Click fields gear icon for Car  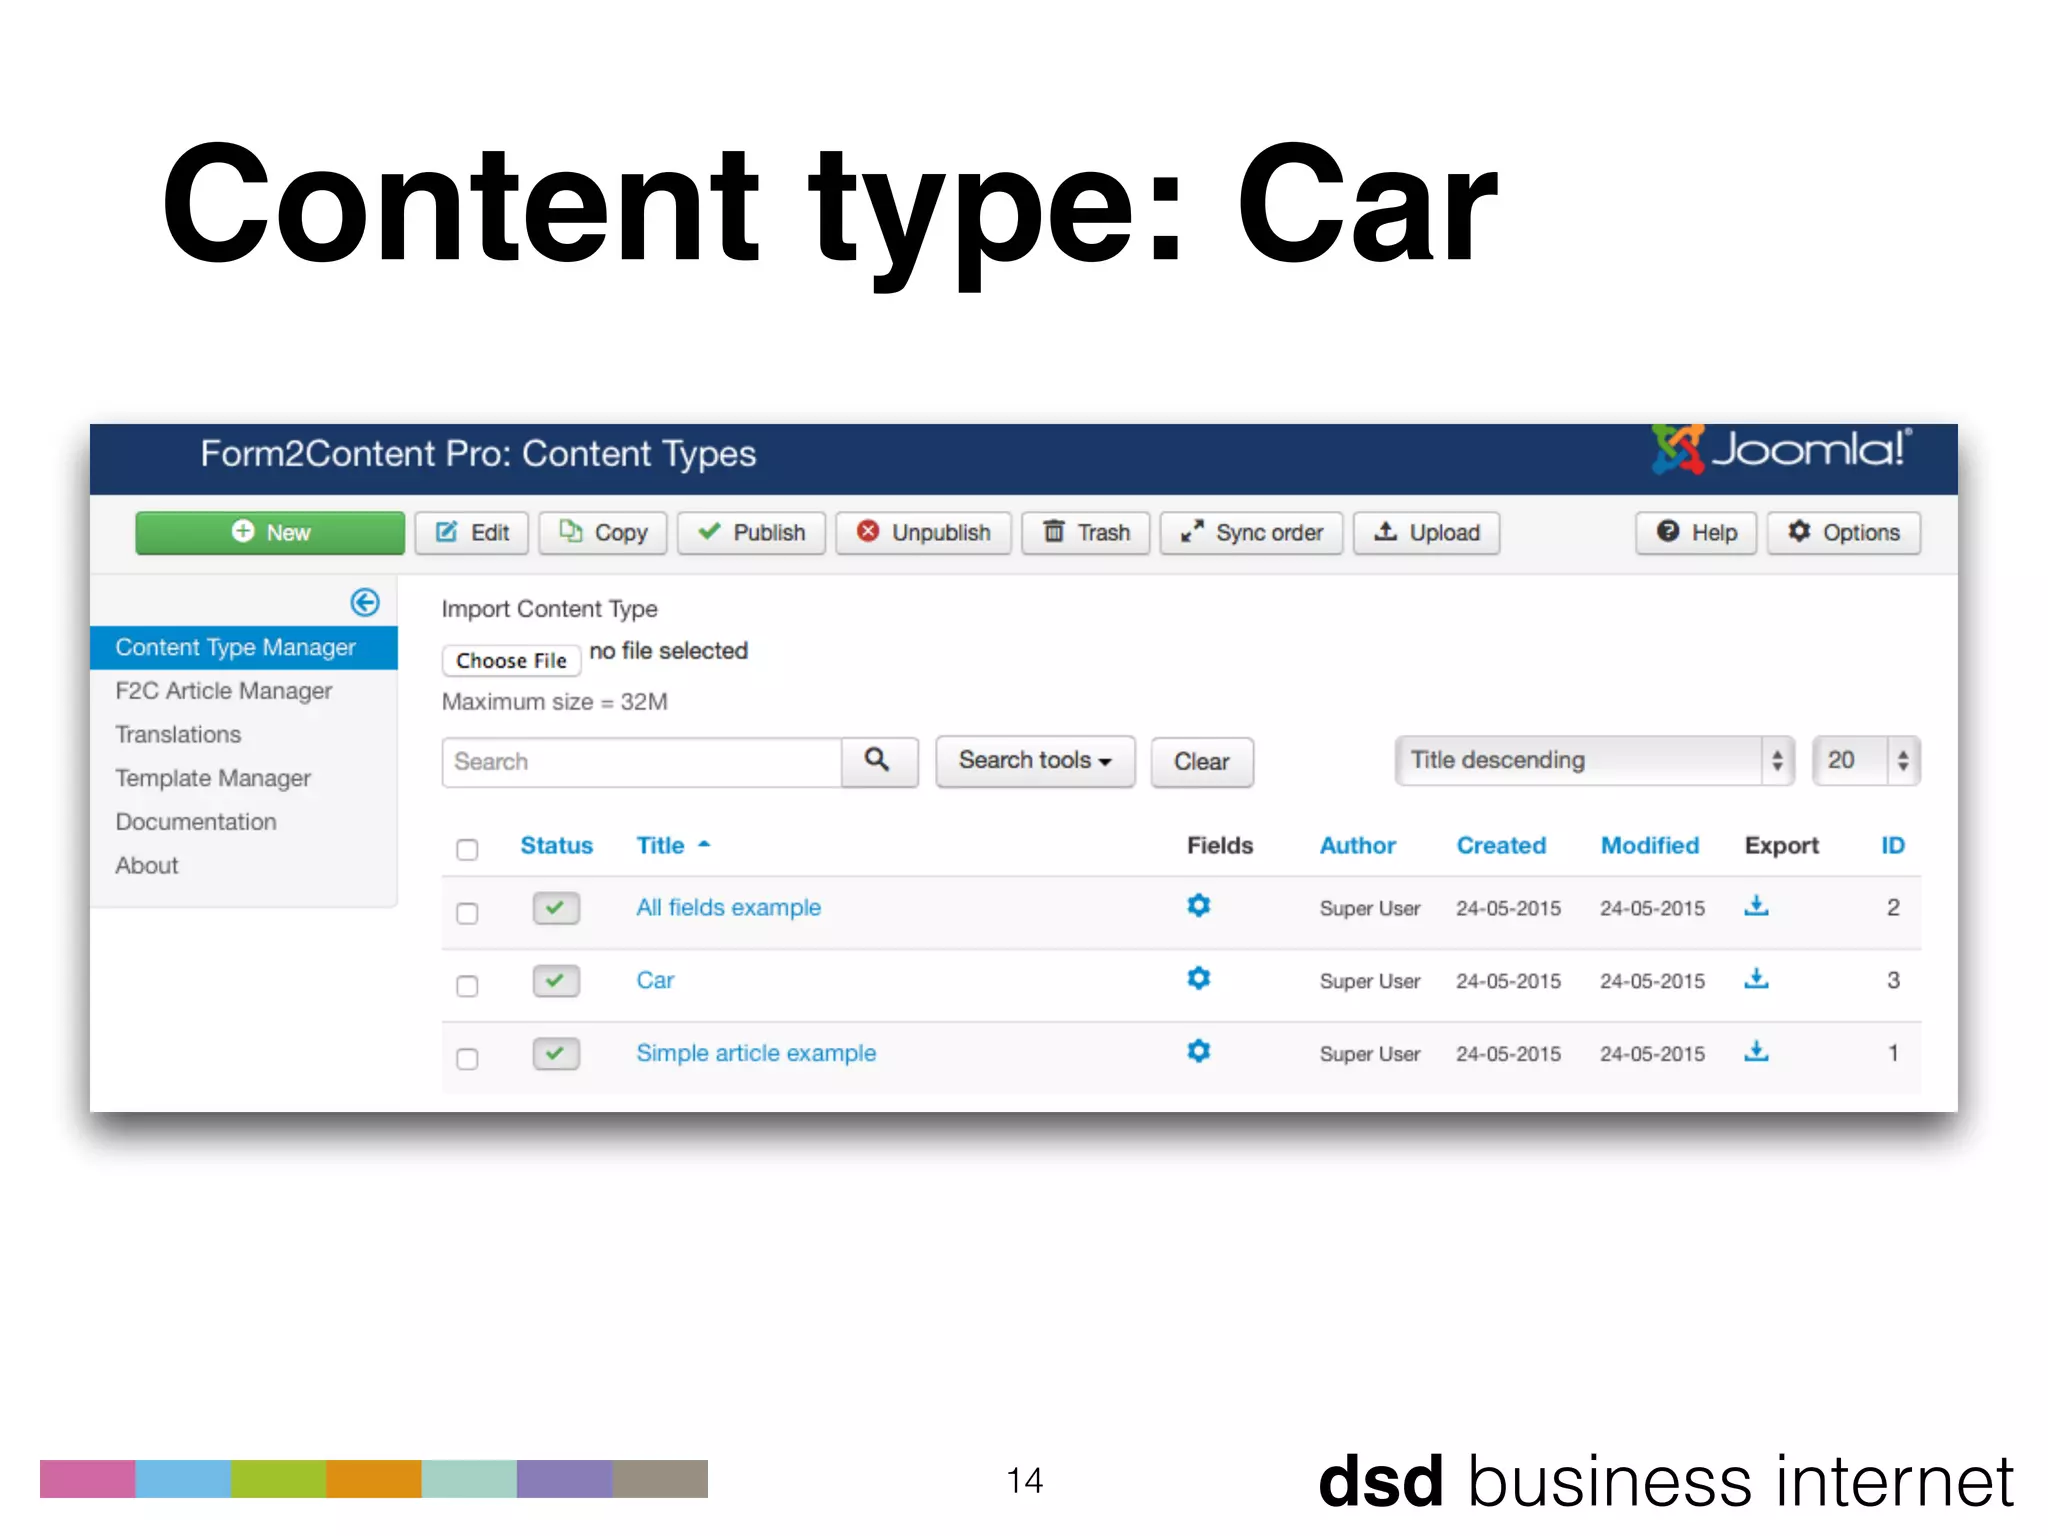pyautogui.click(x=1199, y=979)
